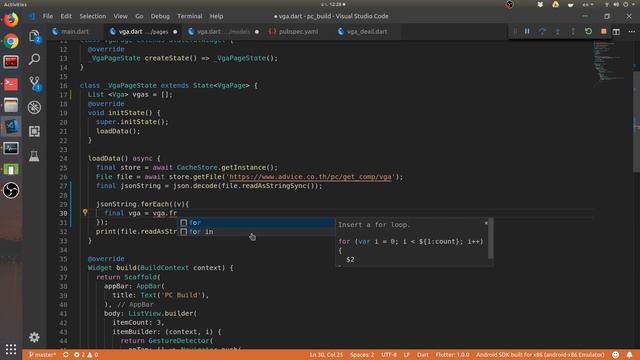This screenshot has height=360, width=640.
Task: Launch Google Chrome from the dock
Action: click(x=11, y=41)
